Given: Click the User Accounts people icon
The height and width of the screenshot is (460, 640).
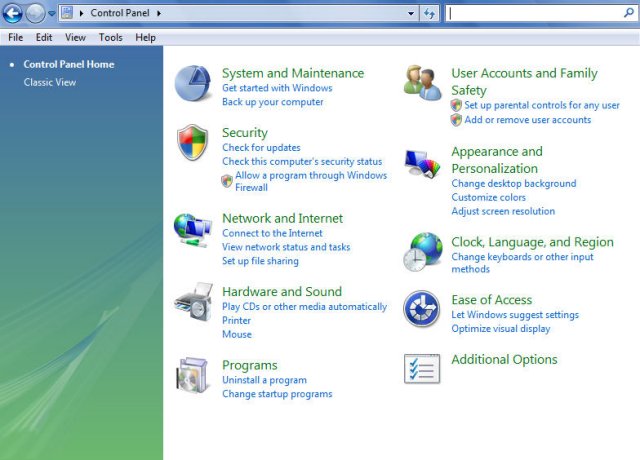Looking at the screenshot, I should 422,83.
